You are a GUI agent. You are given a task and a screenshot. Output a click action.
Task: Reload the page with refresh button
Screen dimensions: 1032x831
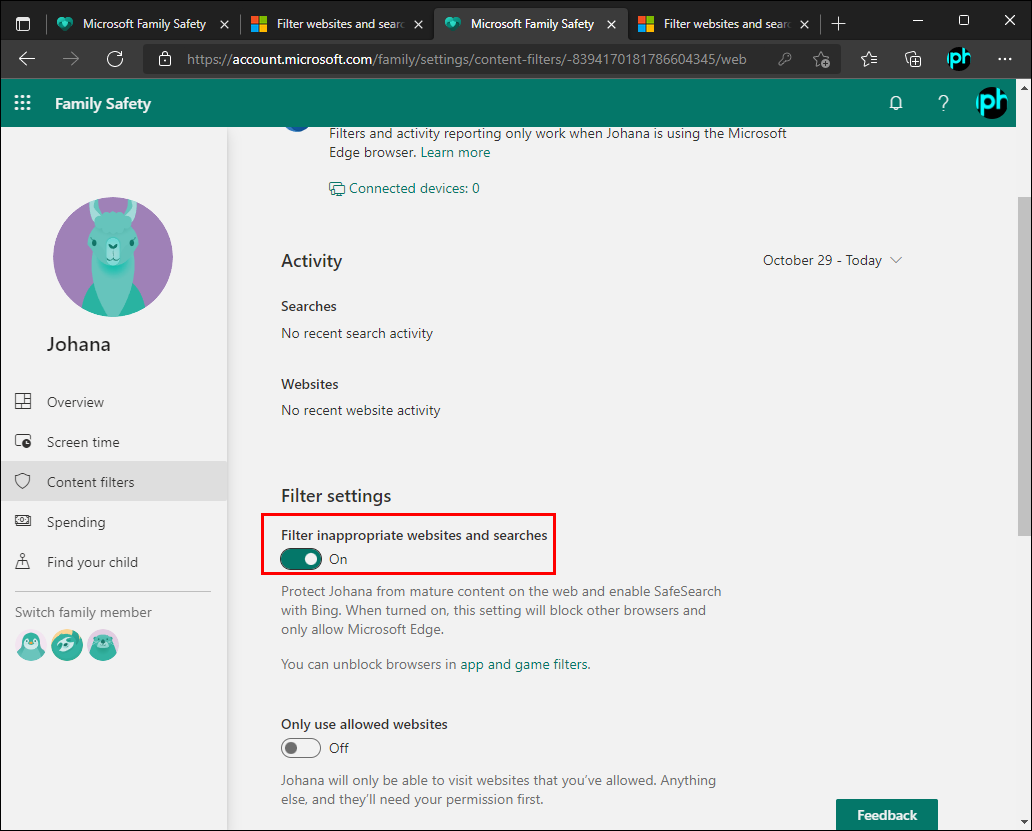coord(115,59)
